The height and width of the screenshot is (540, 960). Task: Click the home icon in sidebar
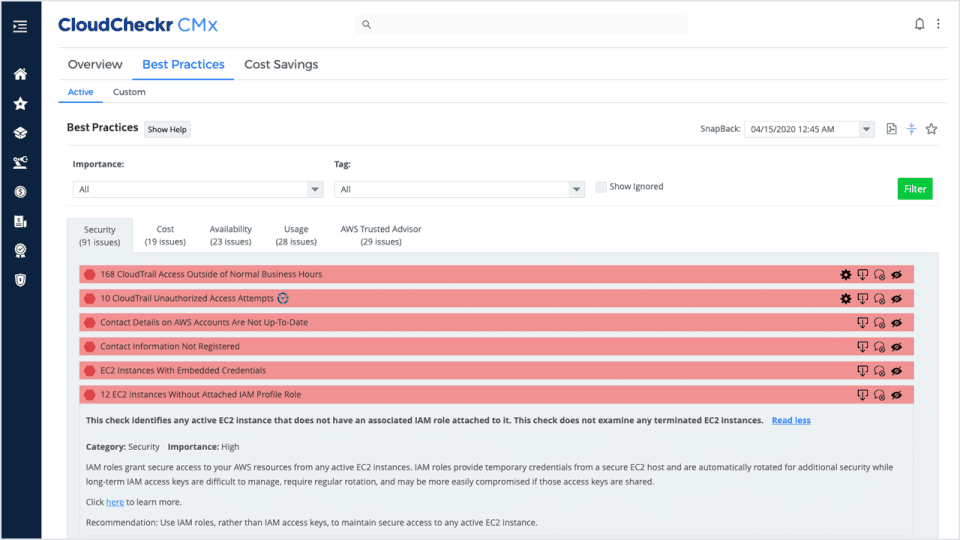20,74
